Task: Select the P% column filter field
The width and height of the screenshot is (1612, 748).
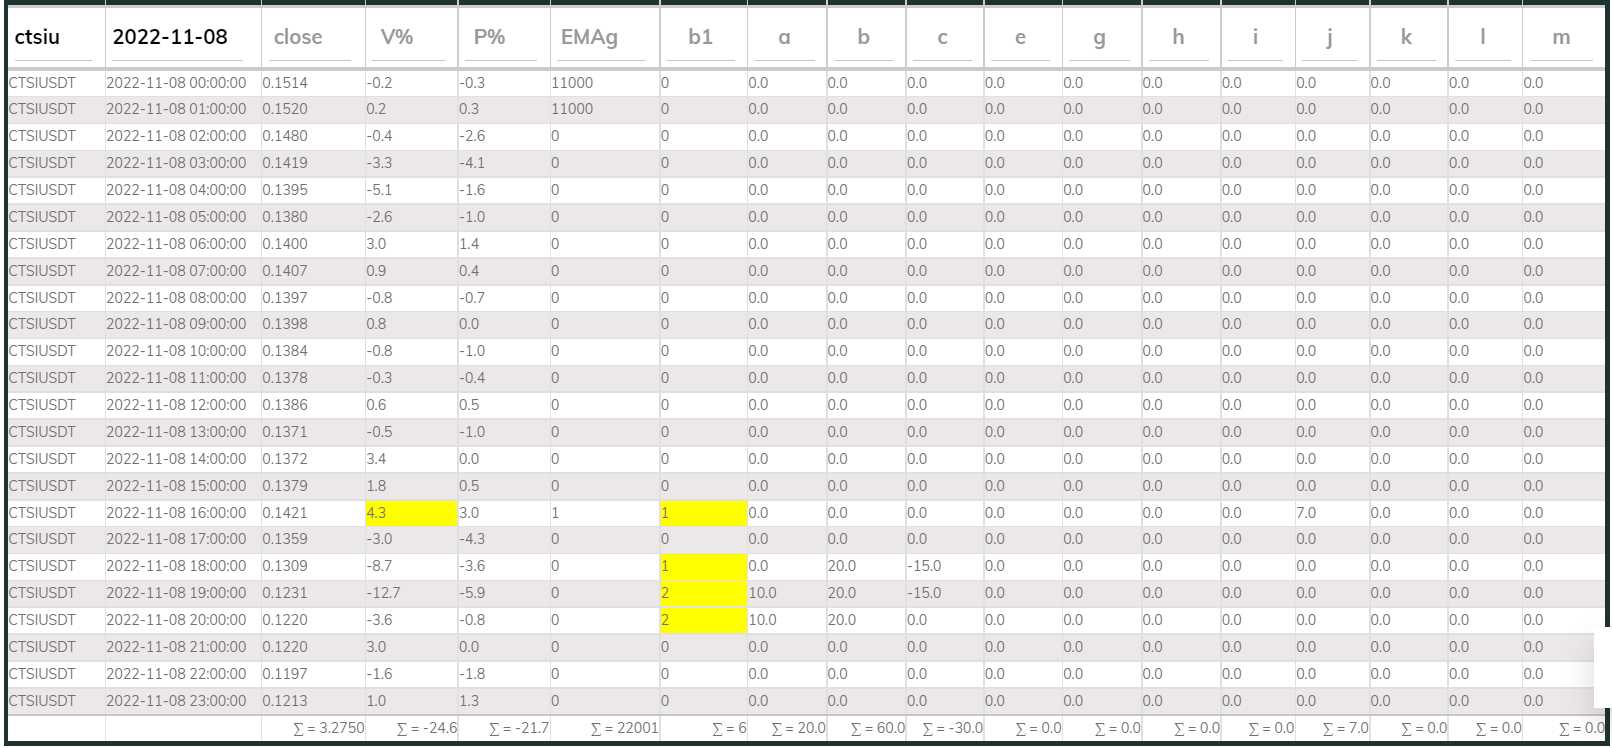Action: [x=503, y=38]
